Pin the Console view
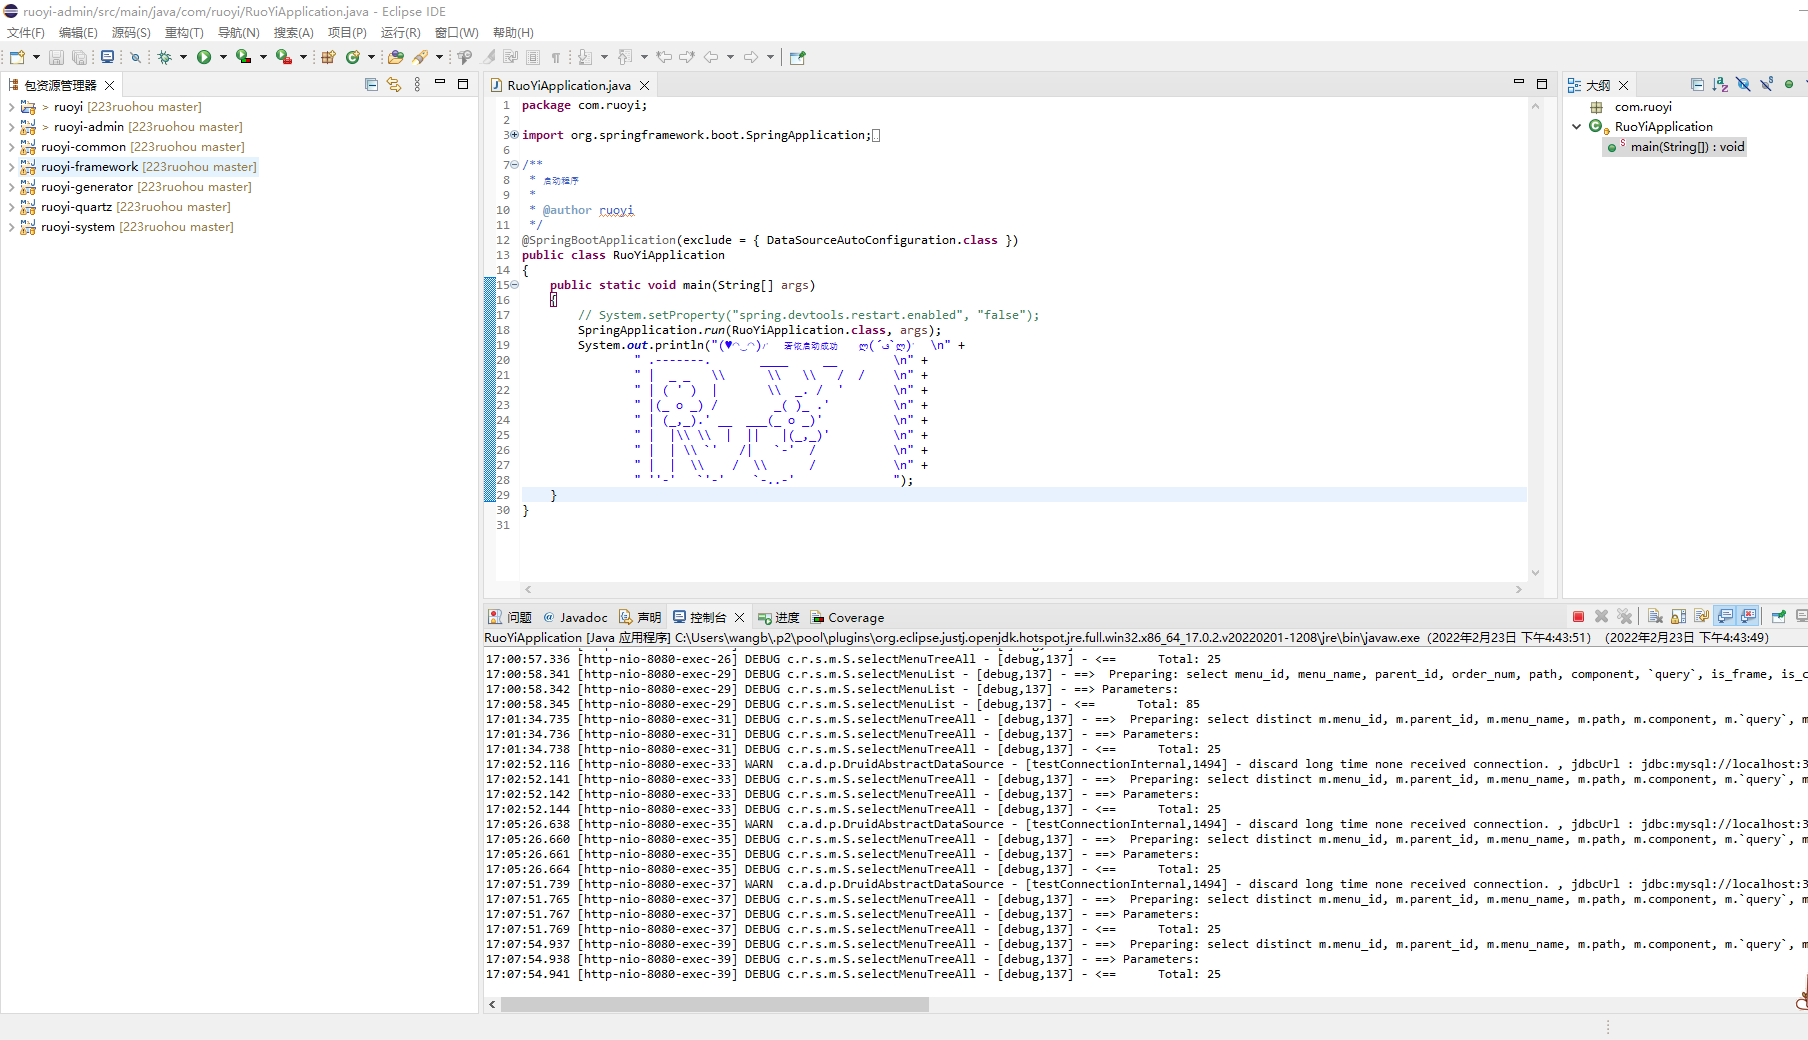Screen dimensions: 1808x1040 pyautogui.click(x=1778, y=616)
